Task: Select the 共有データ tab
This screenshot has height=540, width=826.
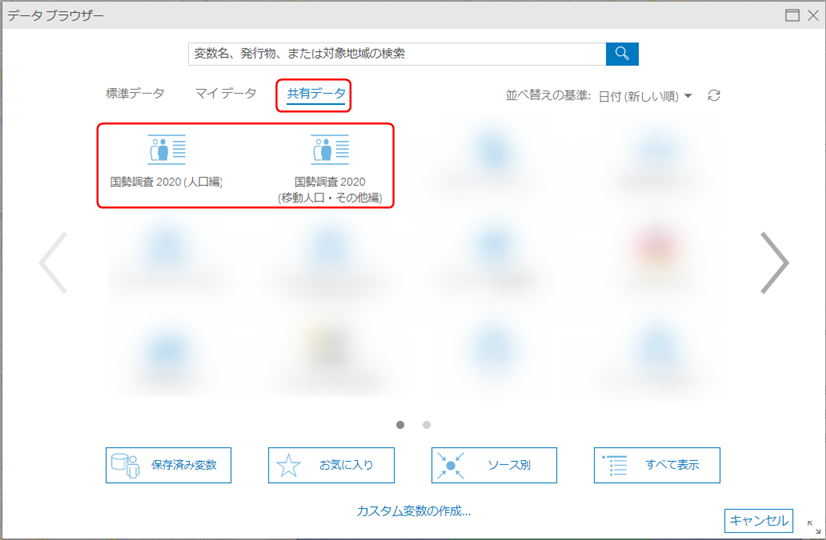Action: click(316, 94)
